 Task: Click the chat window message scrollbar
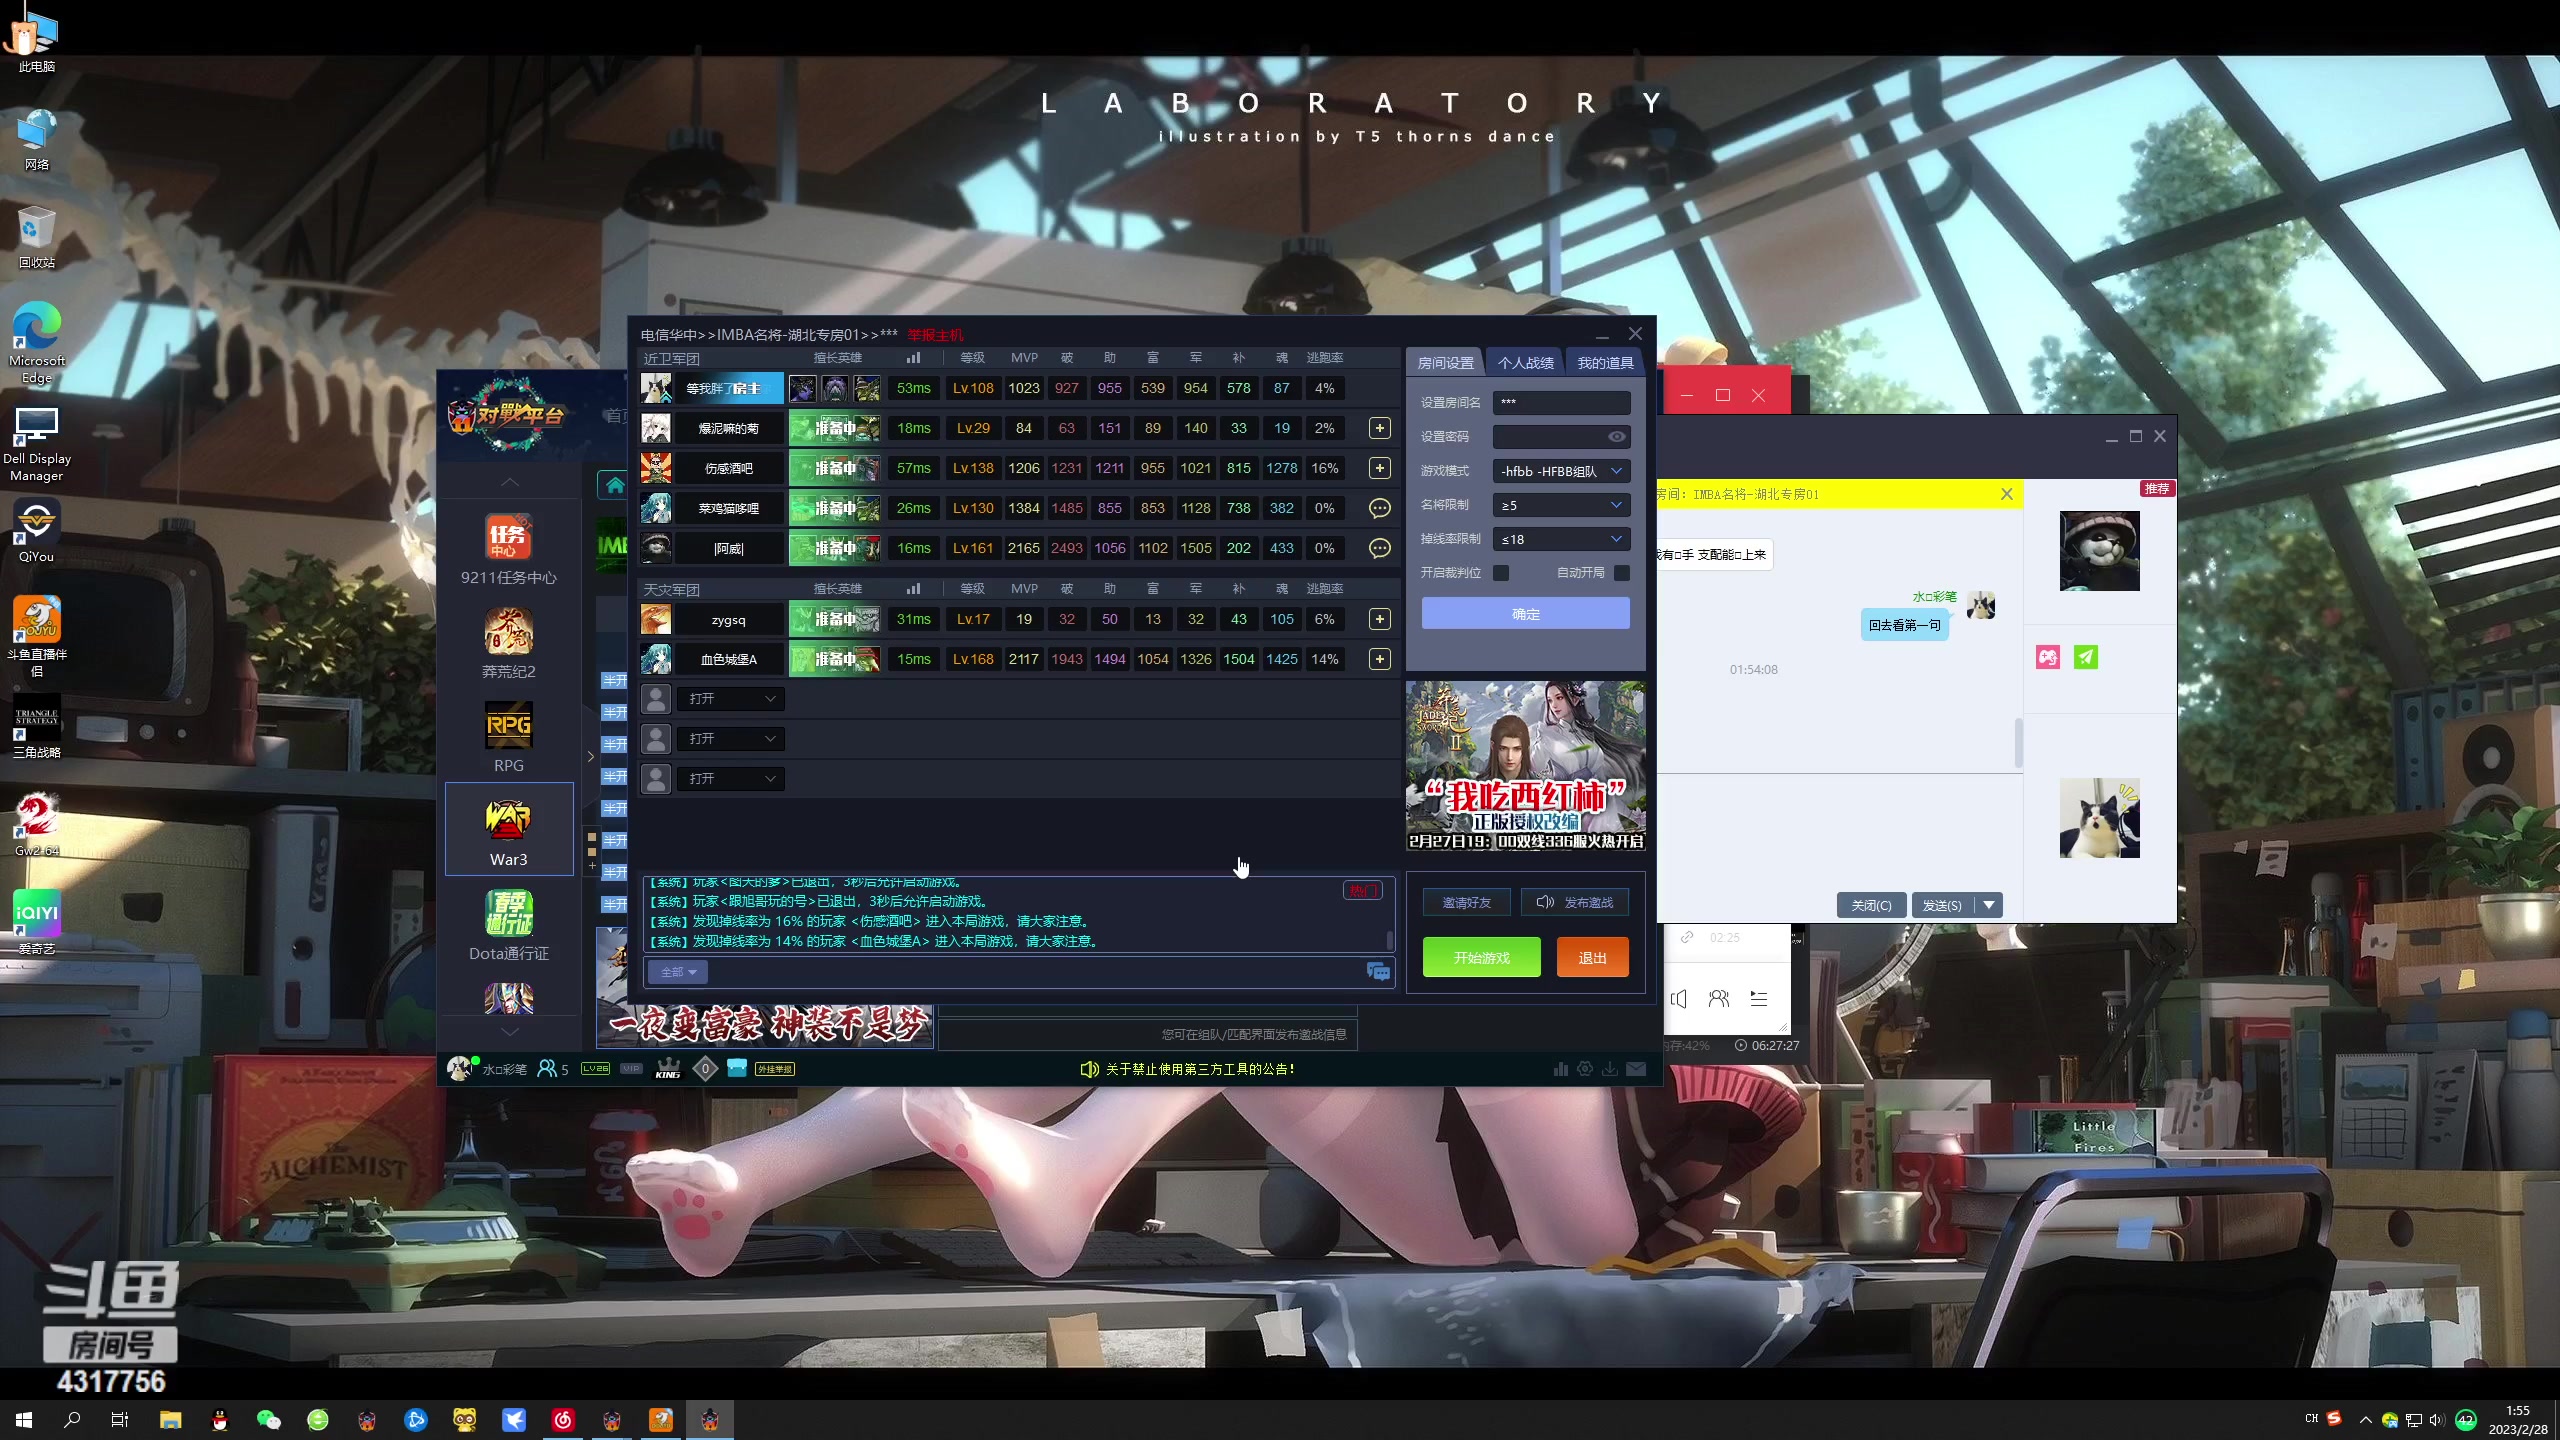pos(2019,743)
